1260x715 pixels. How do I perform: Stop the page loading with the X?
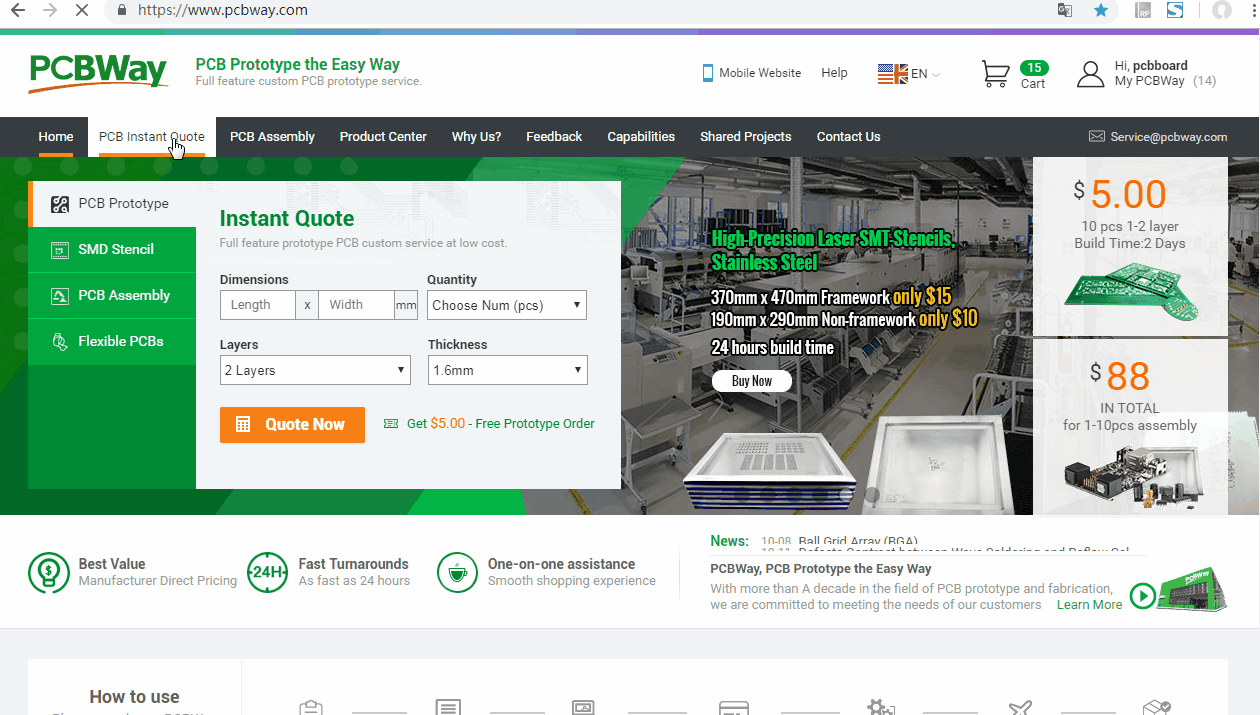(x=83, y=11)
